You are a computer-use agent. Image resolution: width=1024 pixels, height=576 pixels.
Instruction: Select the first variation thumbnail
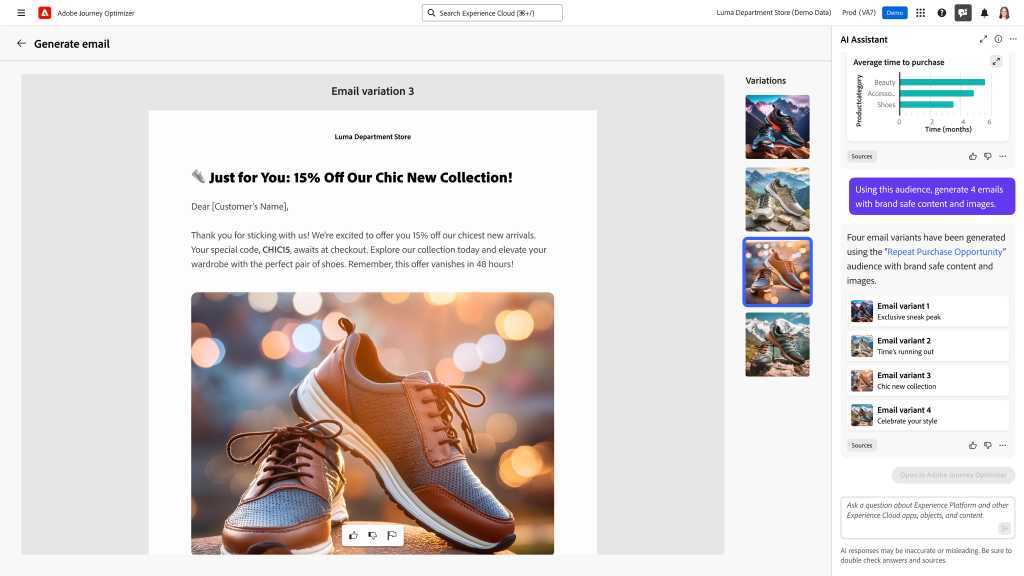pyautogui.click(x=777, y=127)
